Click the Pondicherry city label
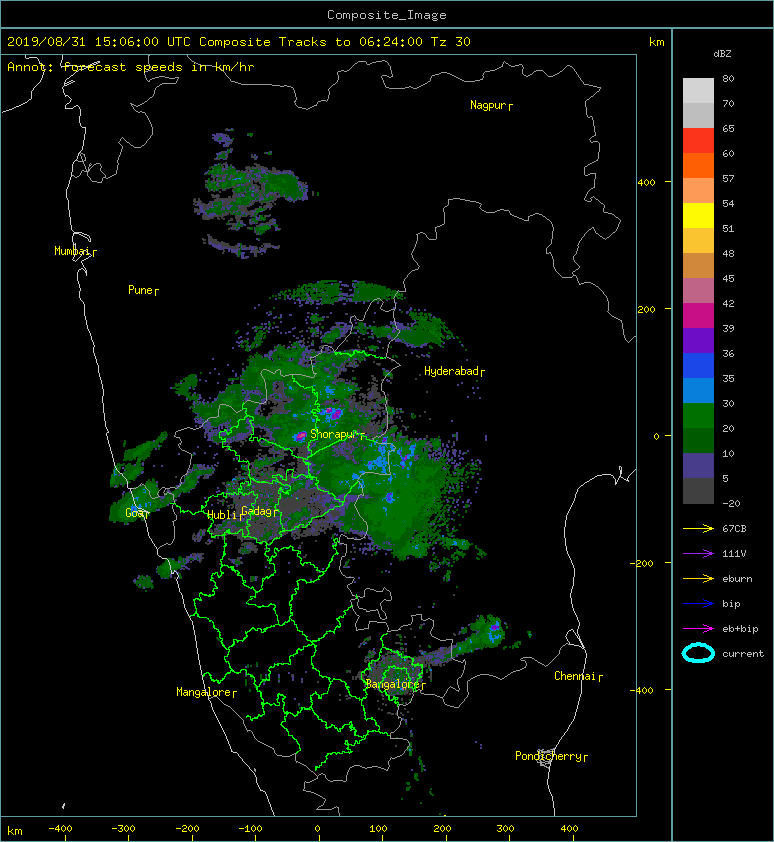Image resolution: width=774 pixels, height=842 pixels. point(551,756)
